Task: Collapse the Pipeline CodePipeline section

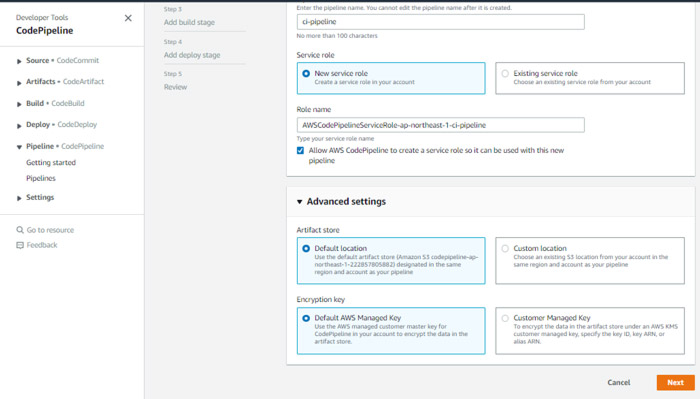Action: click(x=19, y=147)
